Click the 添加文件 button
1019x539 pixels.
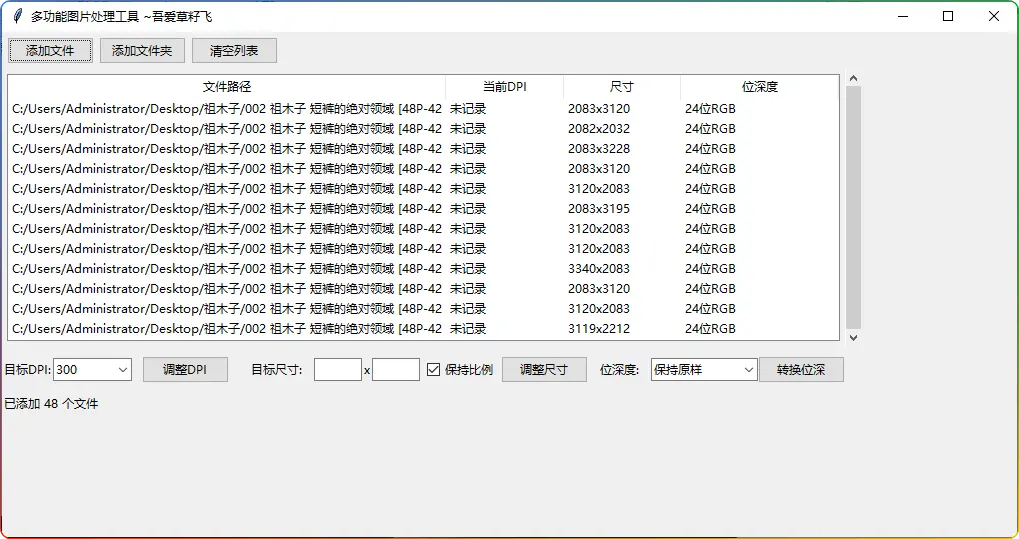50,50
